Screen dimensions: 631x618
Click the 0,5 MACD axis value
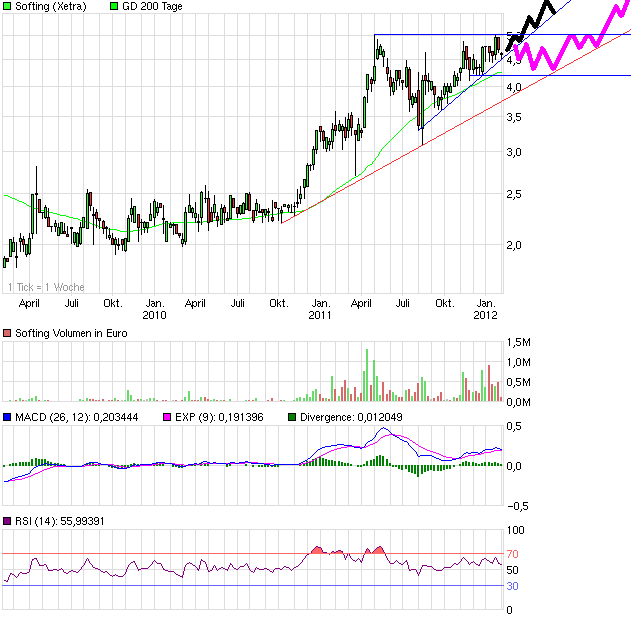pyautogui.click(x=514, y=426)
